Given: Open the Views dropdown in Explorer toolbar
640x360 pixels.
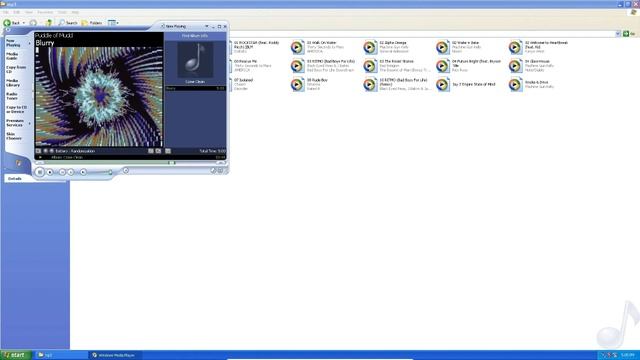Looking at the screenshot, I should tap(113, 23).
